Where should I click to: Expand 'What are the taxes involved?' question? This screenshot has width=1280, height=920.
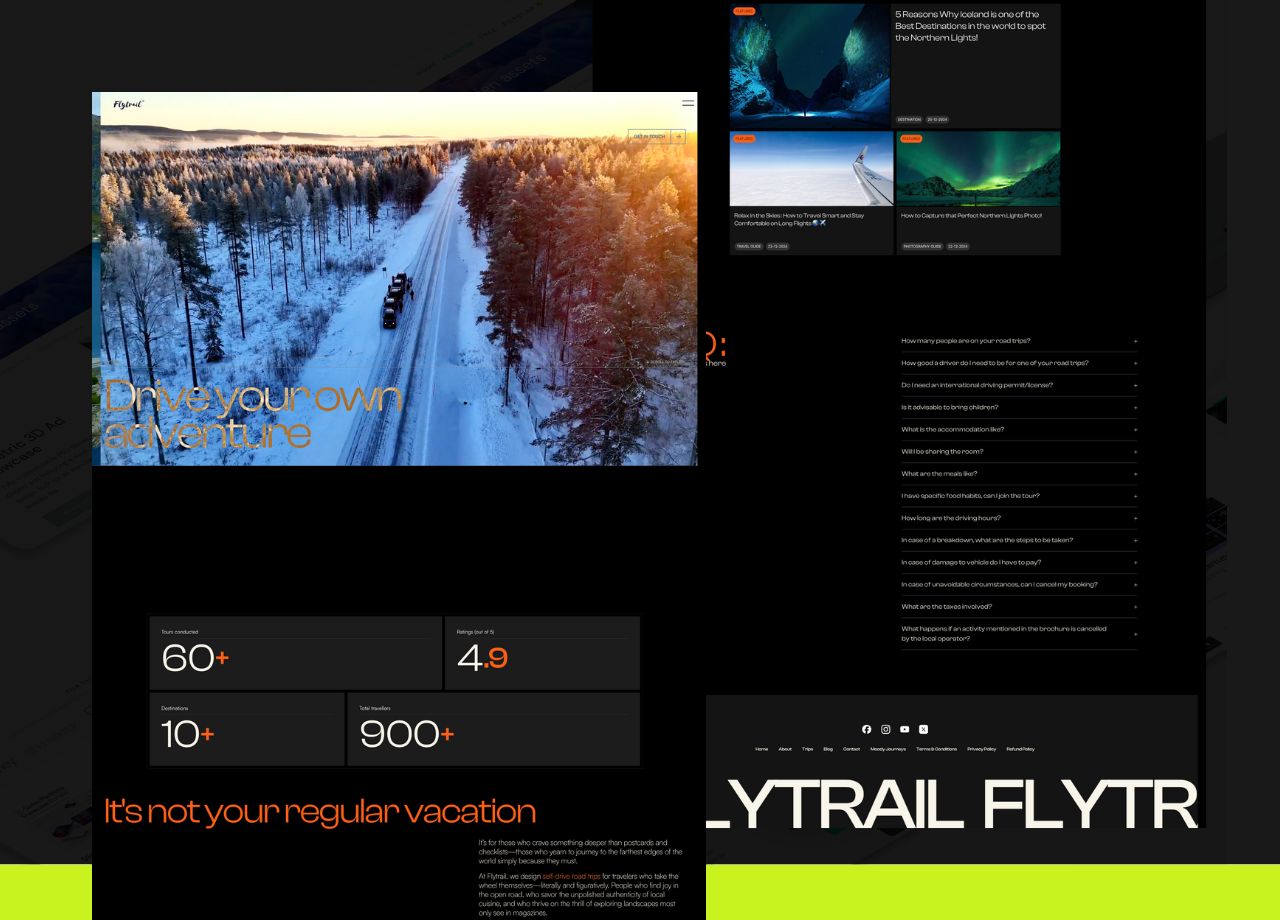point(1018,607)
